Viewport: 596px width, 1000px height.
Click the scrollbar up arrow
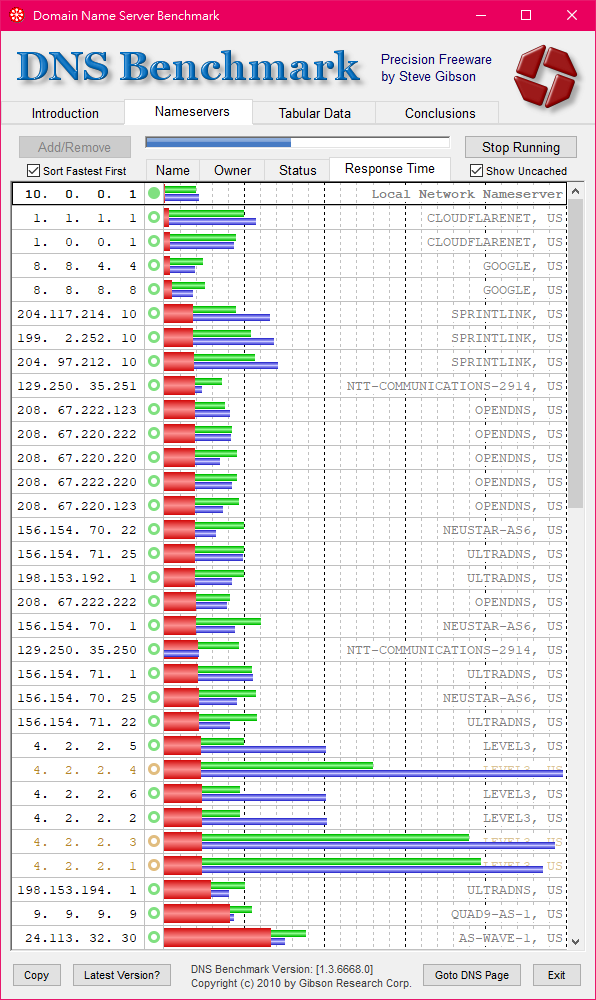(x=576, y=191)
